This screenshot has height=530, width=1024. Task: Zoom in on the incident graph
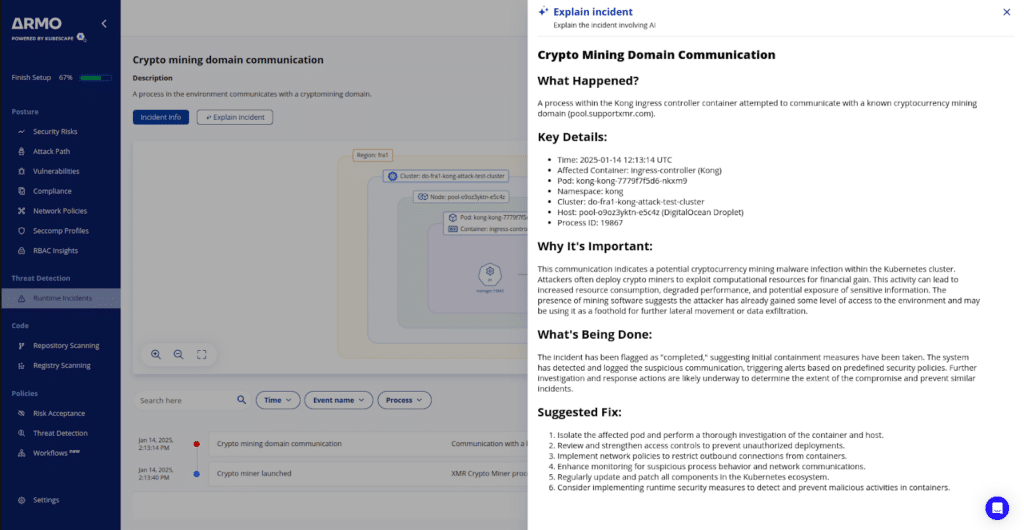click(156, 354)
